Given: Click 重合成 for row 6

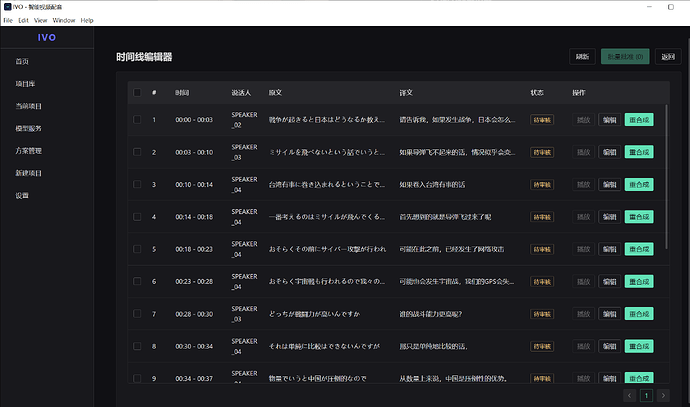Looking at the screenshot, I should click(639, 281).
